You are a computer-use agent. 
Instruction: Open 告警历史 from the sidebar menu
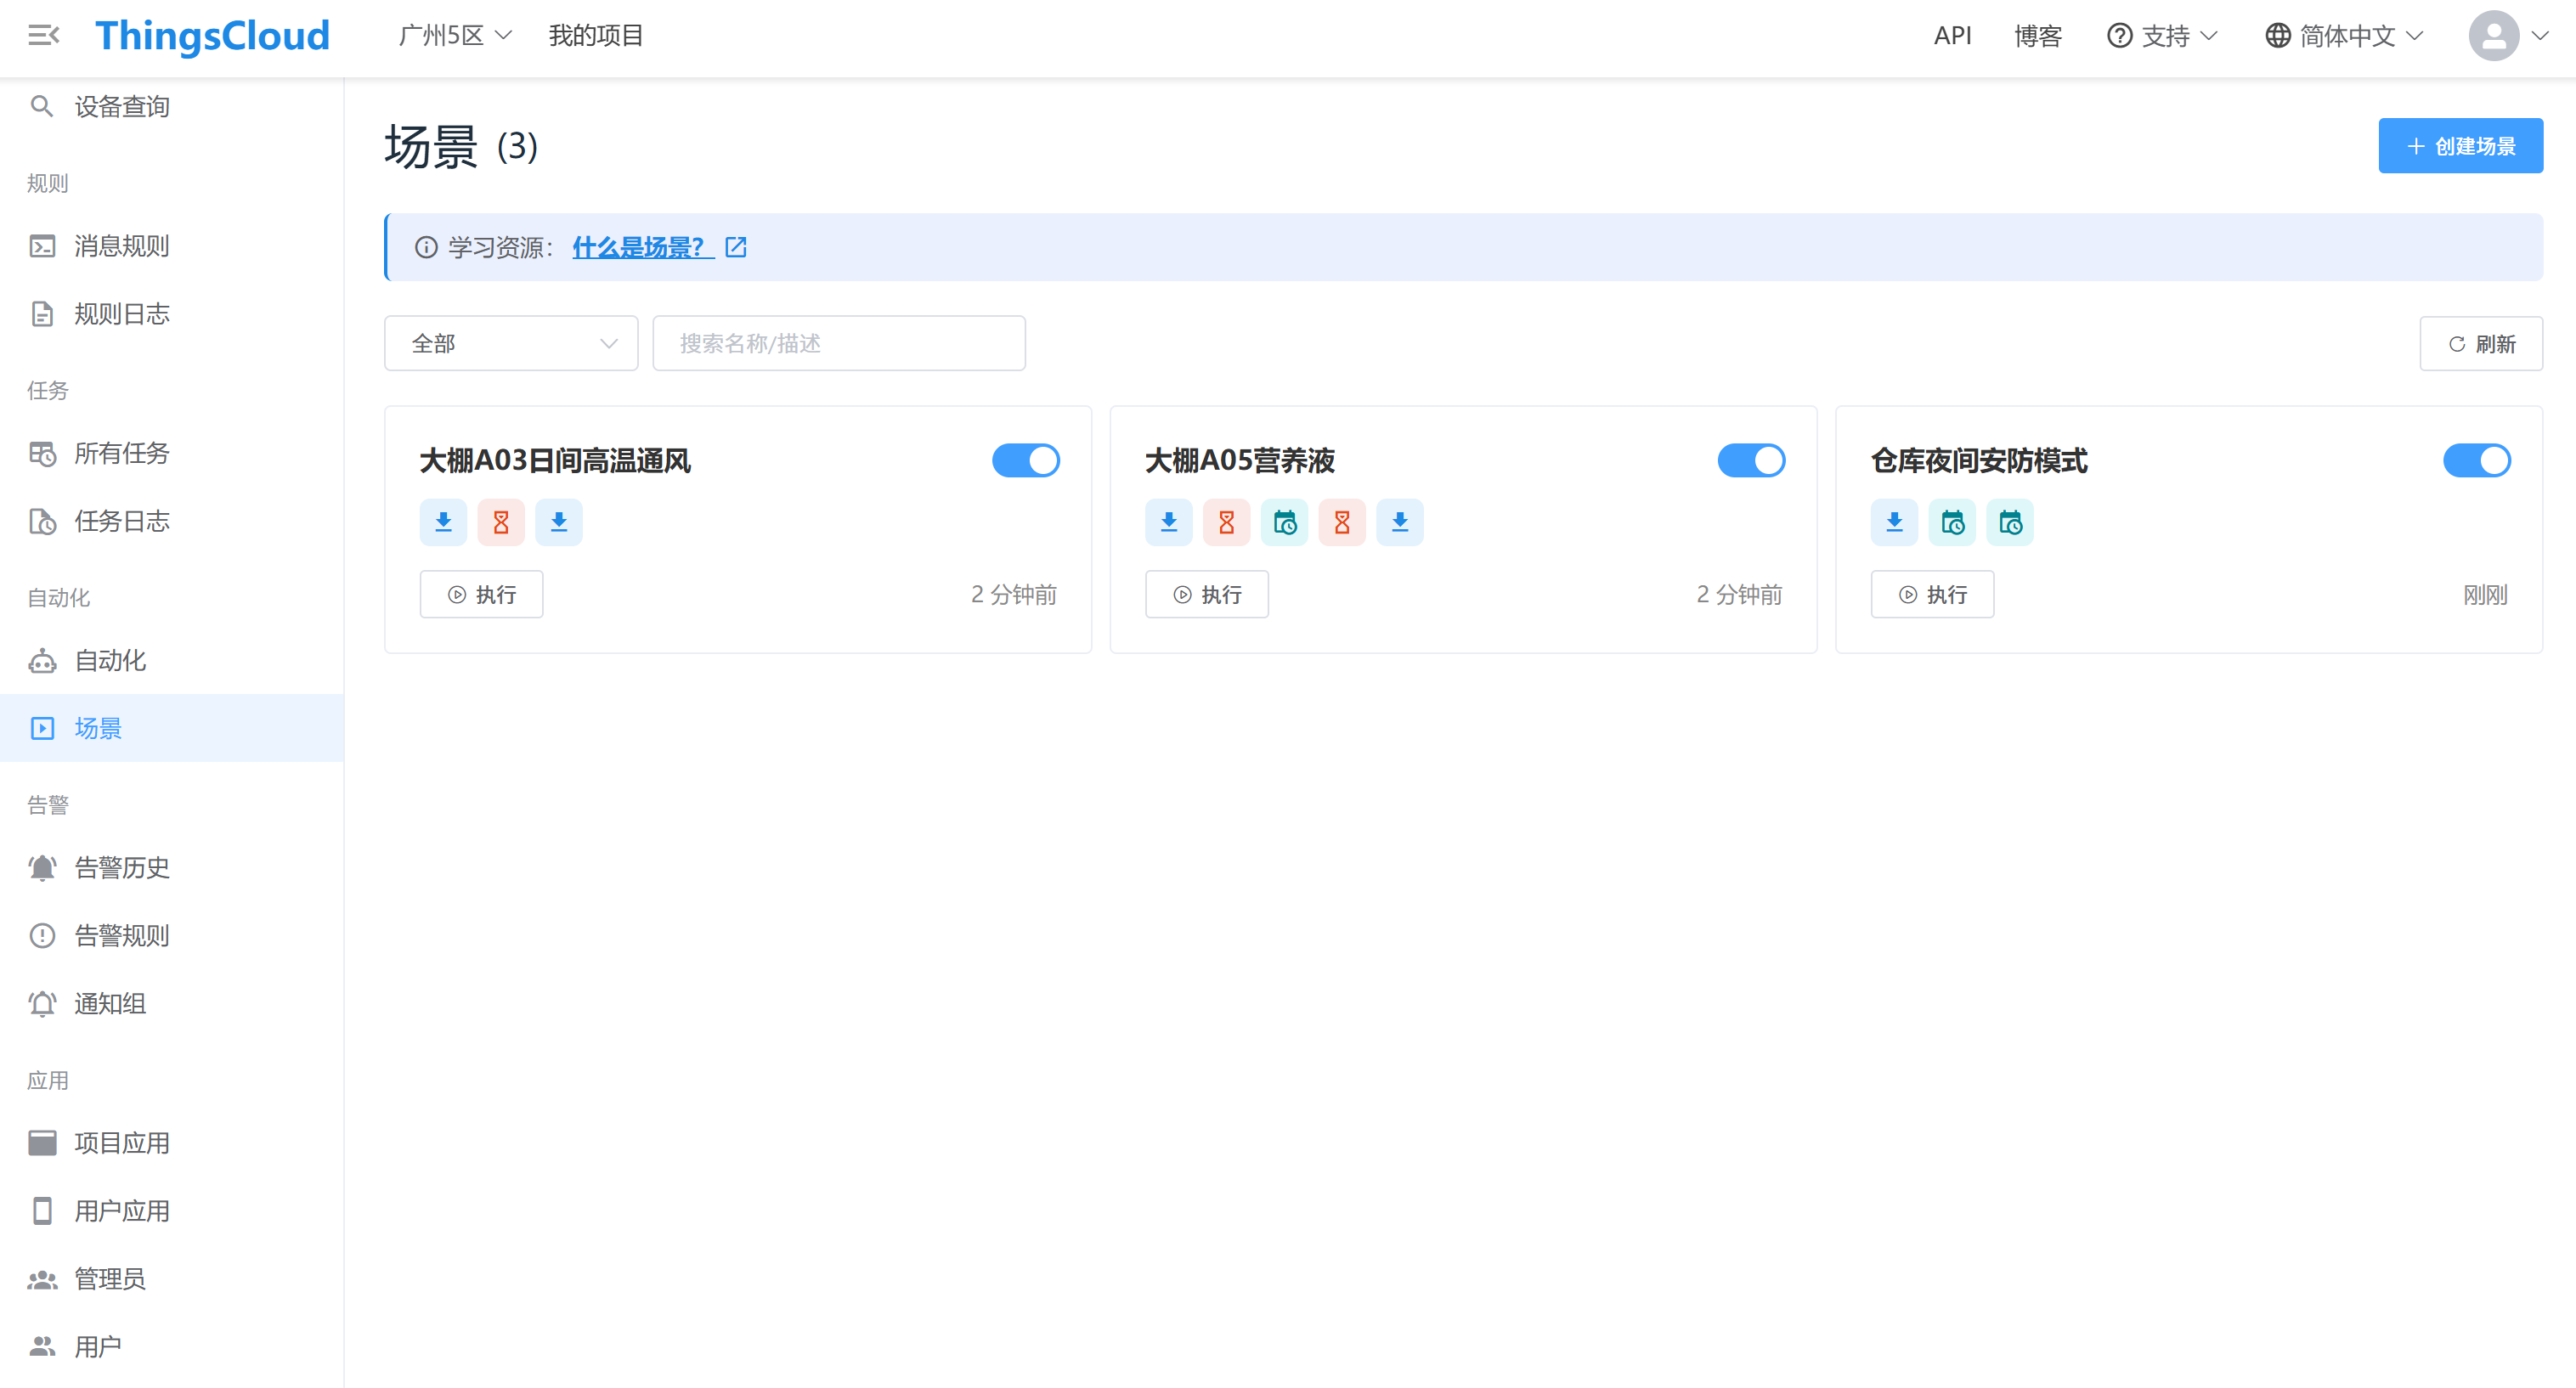pos(122,867)
